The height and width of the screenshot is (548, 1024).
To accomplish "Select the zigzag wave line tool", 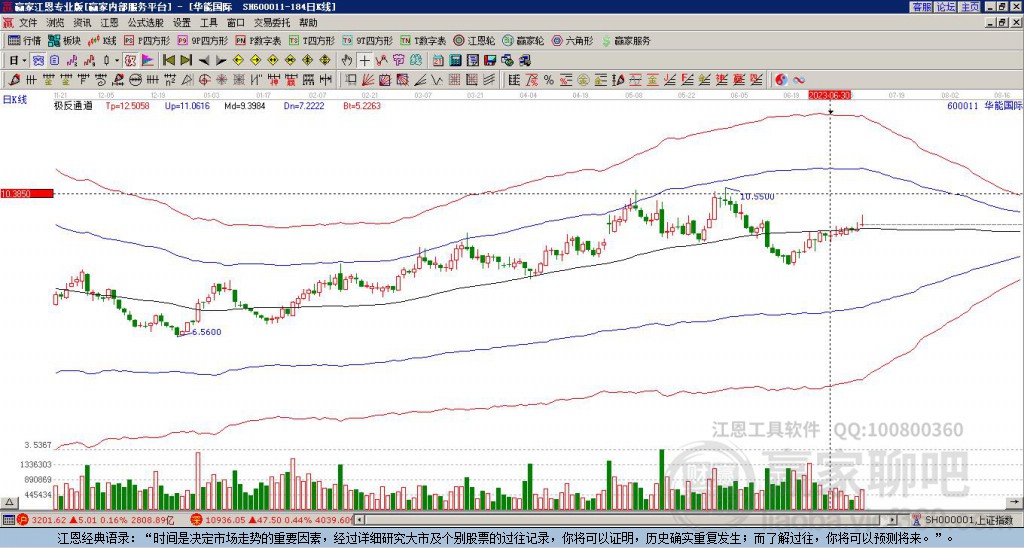I will tap(437, 80).
